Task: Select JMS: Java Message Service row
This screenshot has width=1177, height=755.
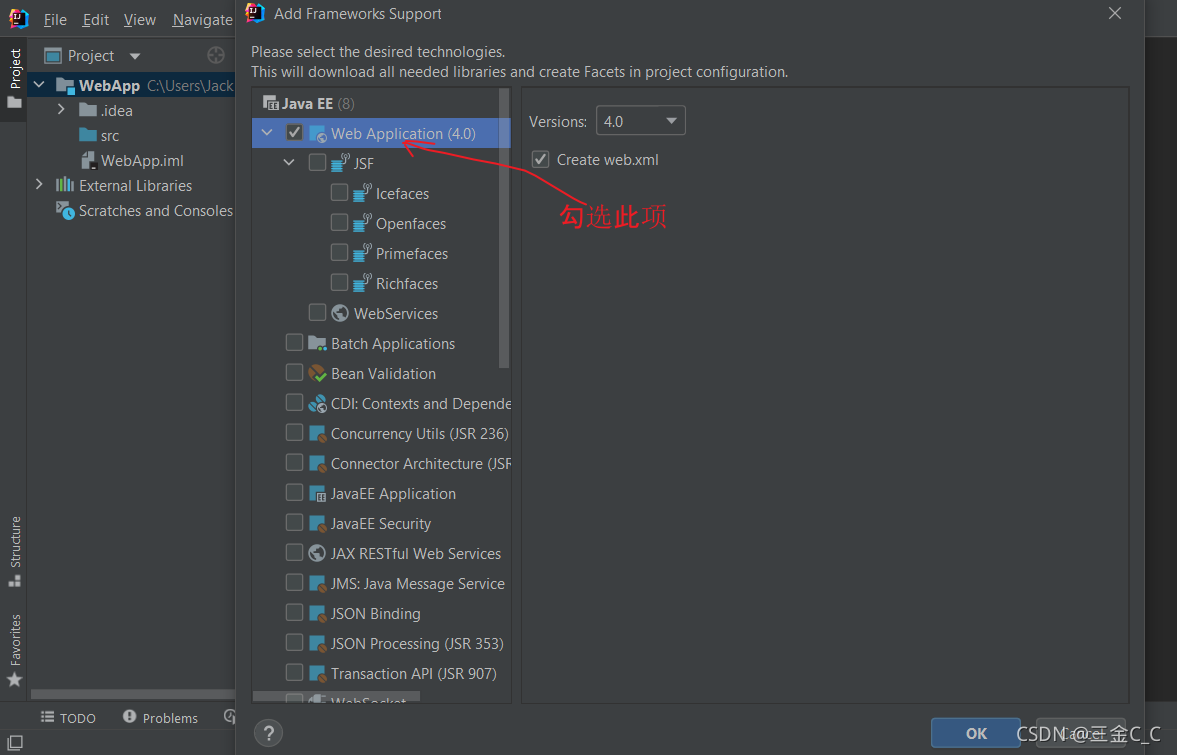Action: point(381,583)
